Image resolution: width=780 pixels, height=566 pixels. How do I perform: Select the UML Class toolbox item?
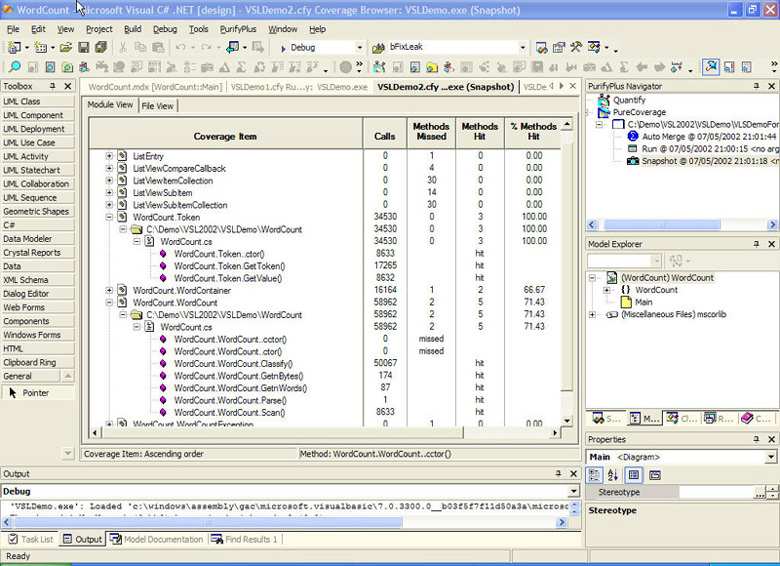pos(38,101)
